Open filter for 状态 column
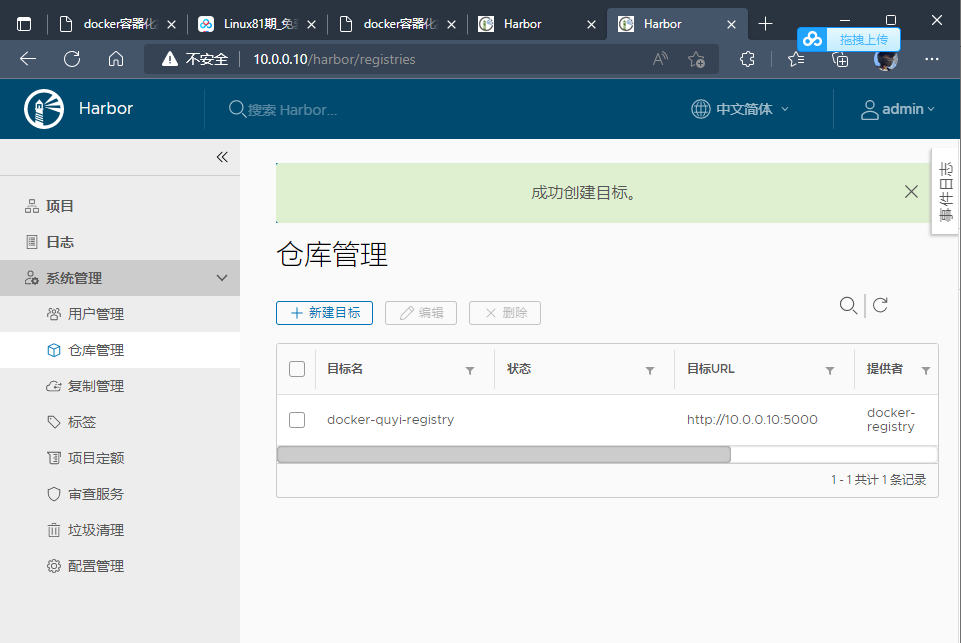The height and width of the screenshot is (643, 961). click(650, 370)
